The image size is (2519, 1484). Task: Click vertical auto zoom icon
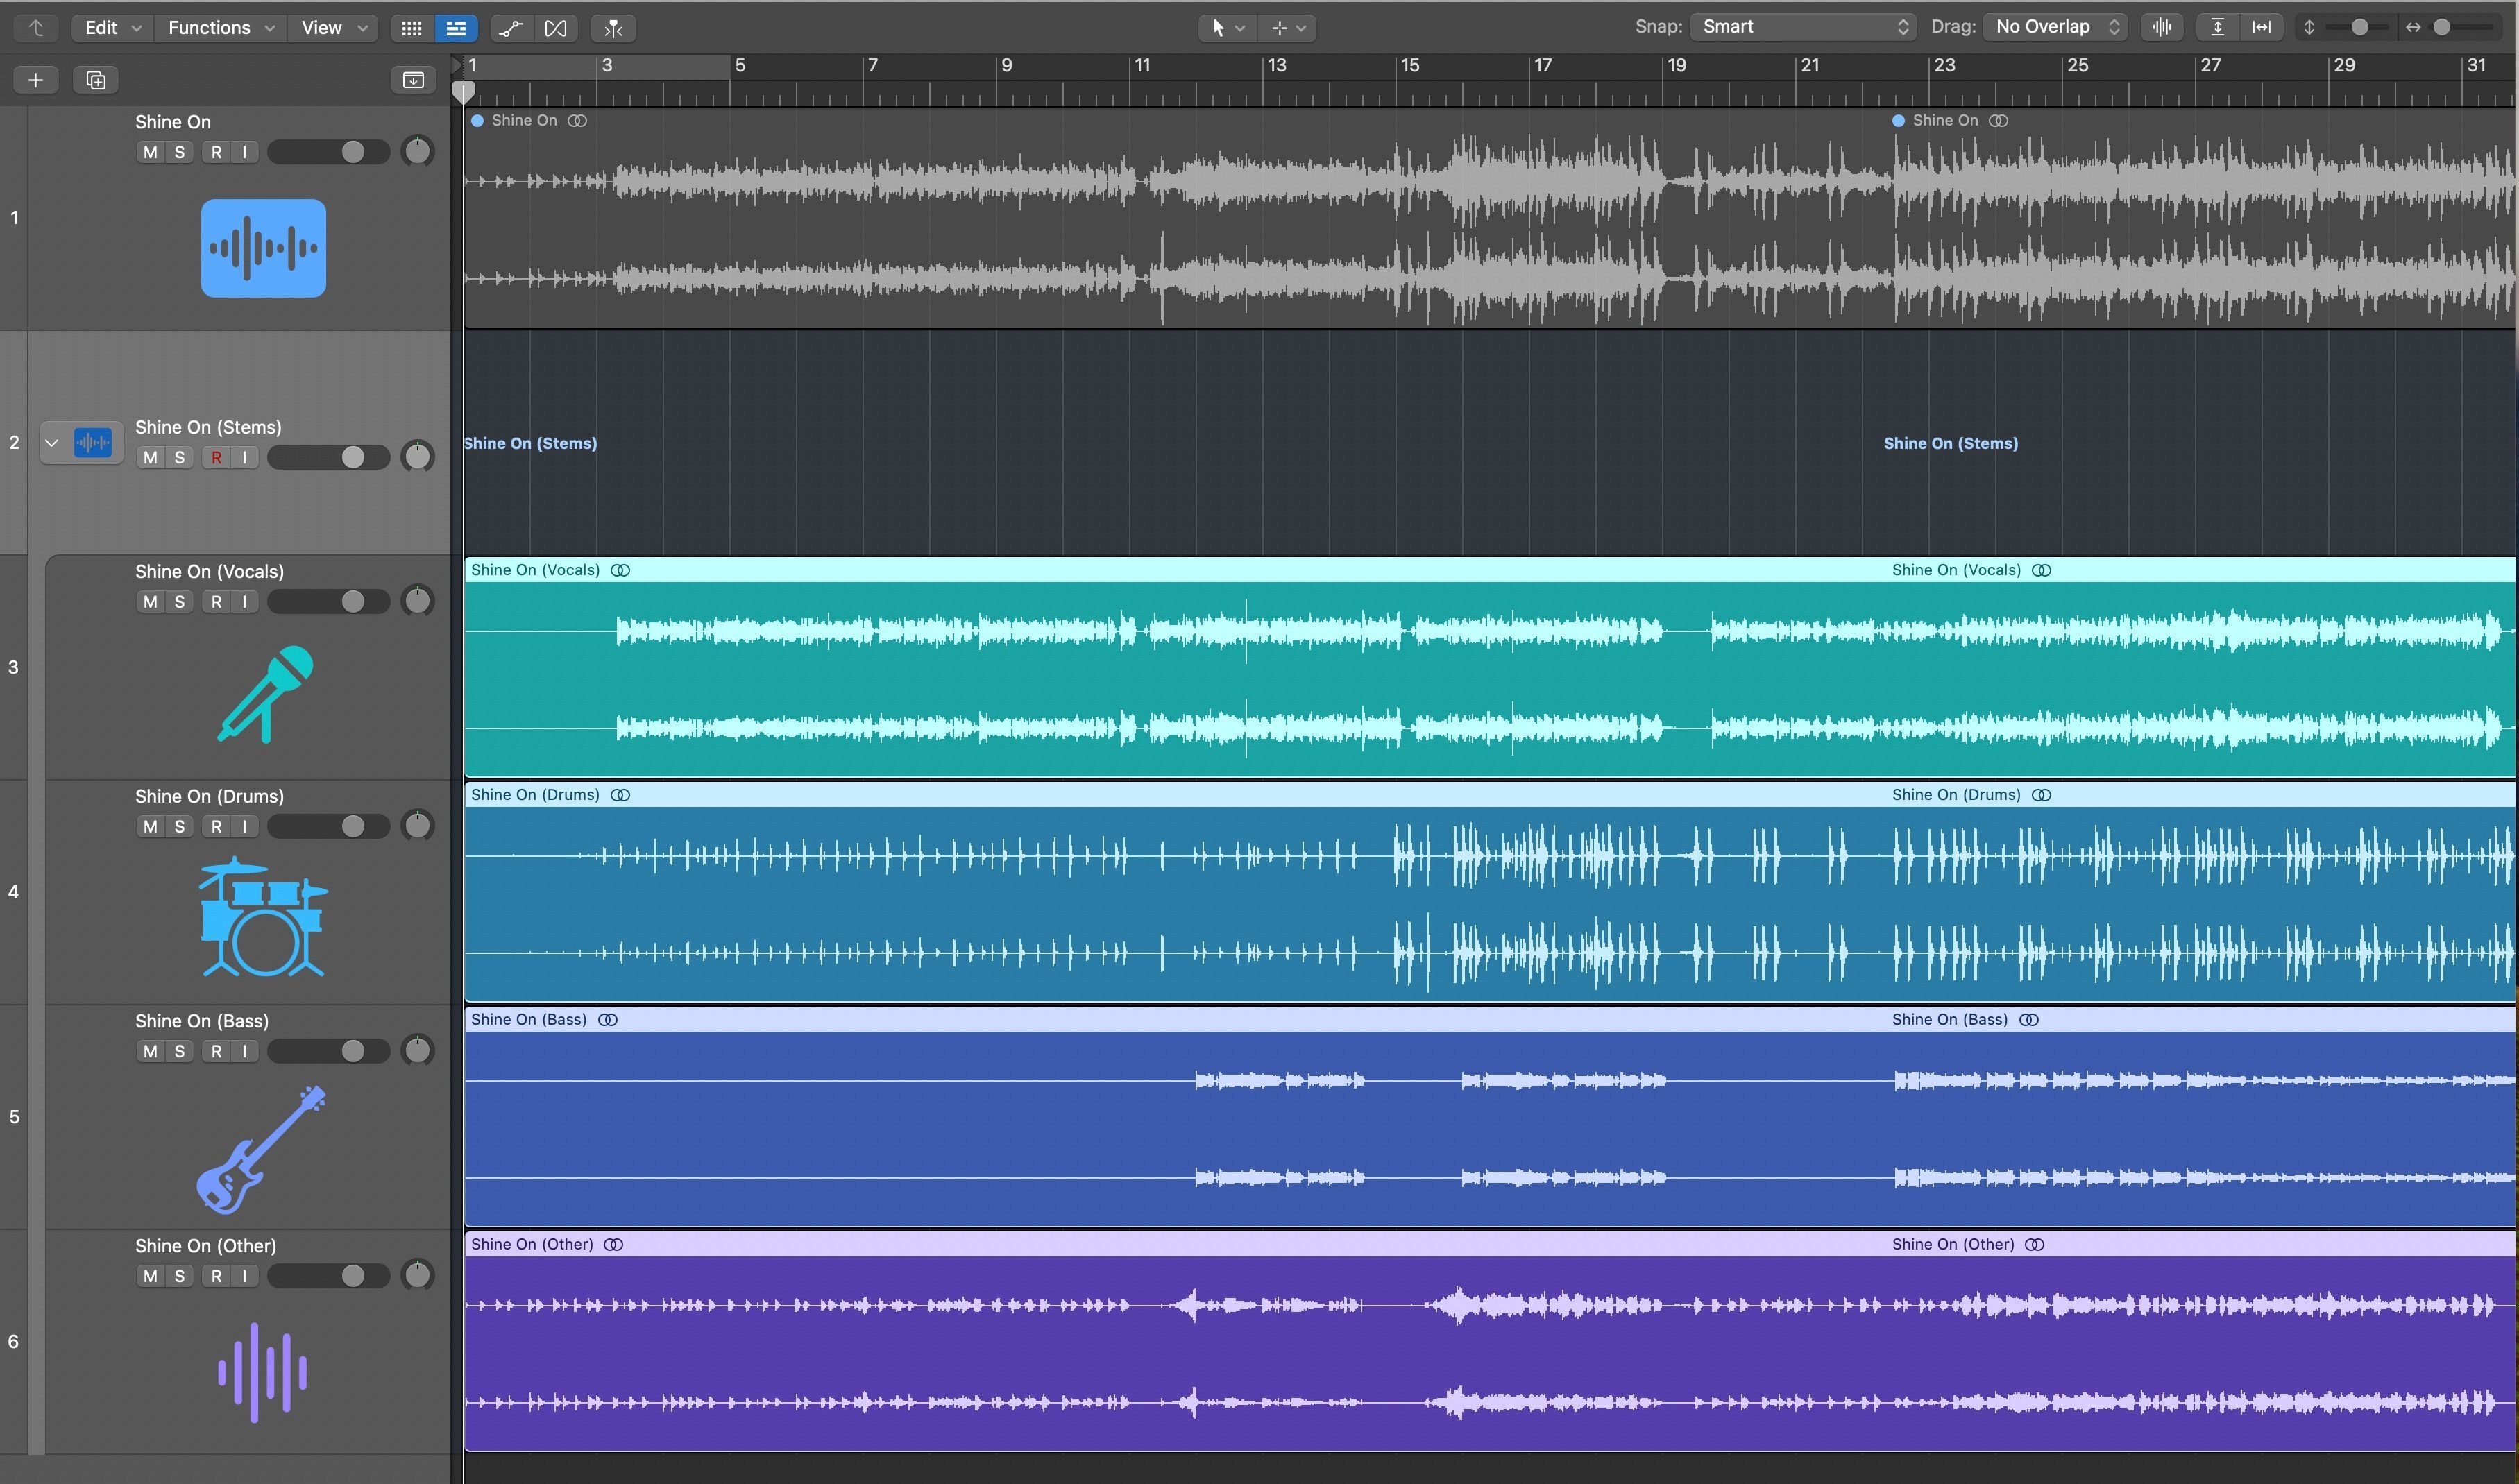click(2217, 27)
